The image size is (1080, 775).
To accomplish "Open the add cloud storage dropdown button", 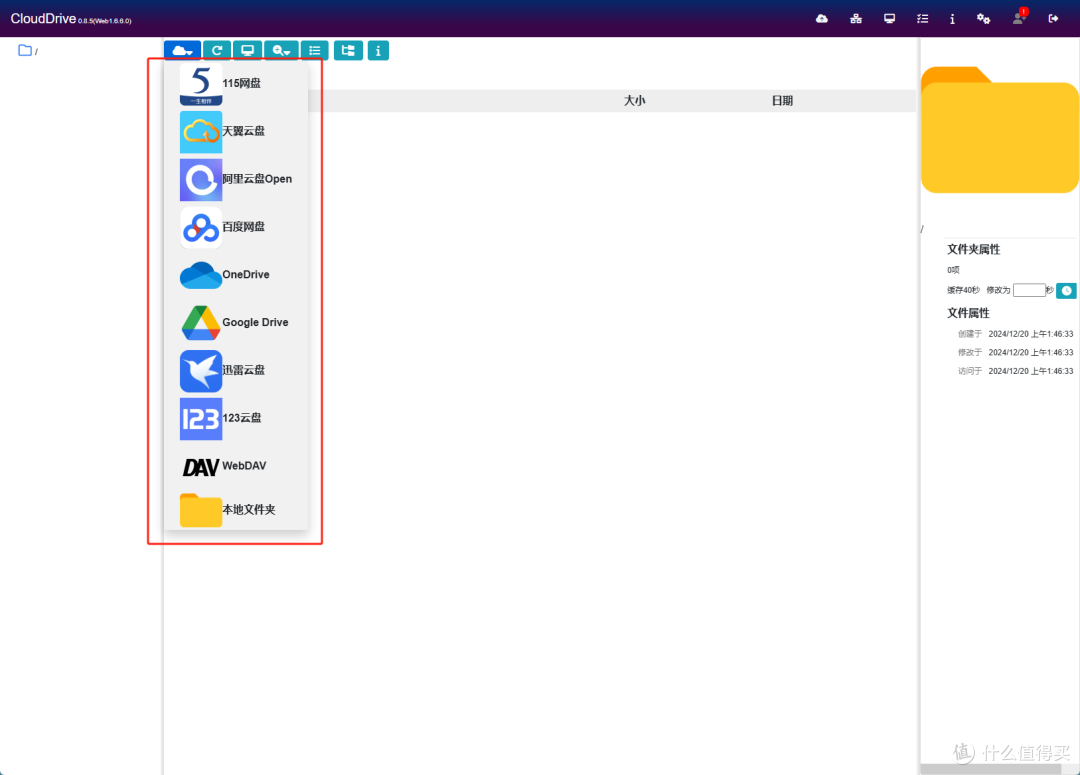I will tap(183, 50).
